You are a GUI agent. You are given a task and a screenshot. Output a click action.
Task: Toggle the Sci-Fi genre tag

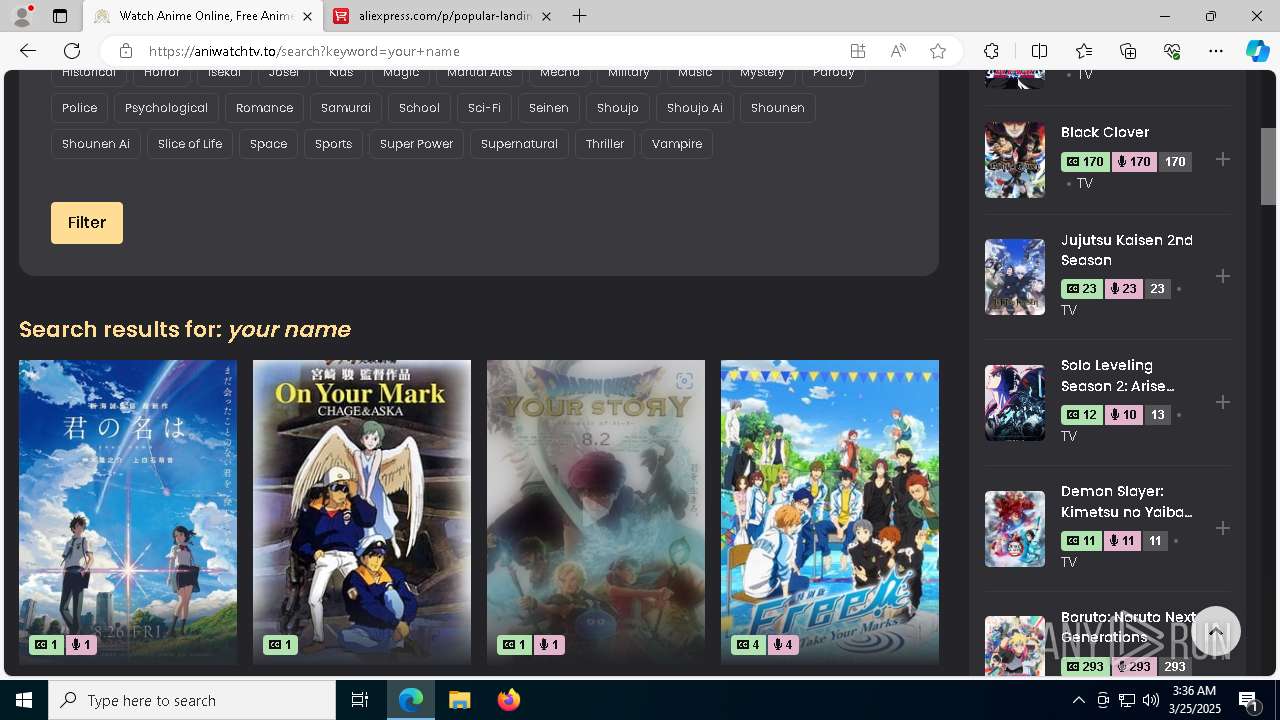[x=484, y=108]
